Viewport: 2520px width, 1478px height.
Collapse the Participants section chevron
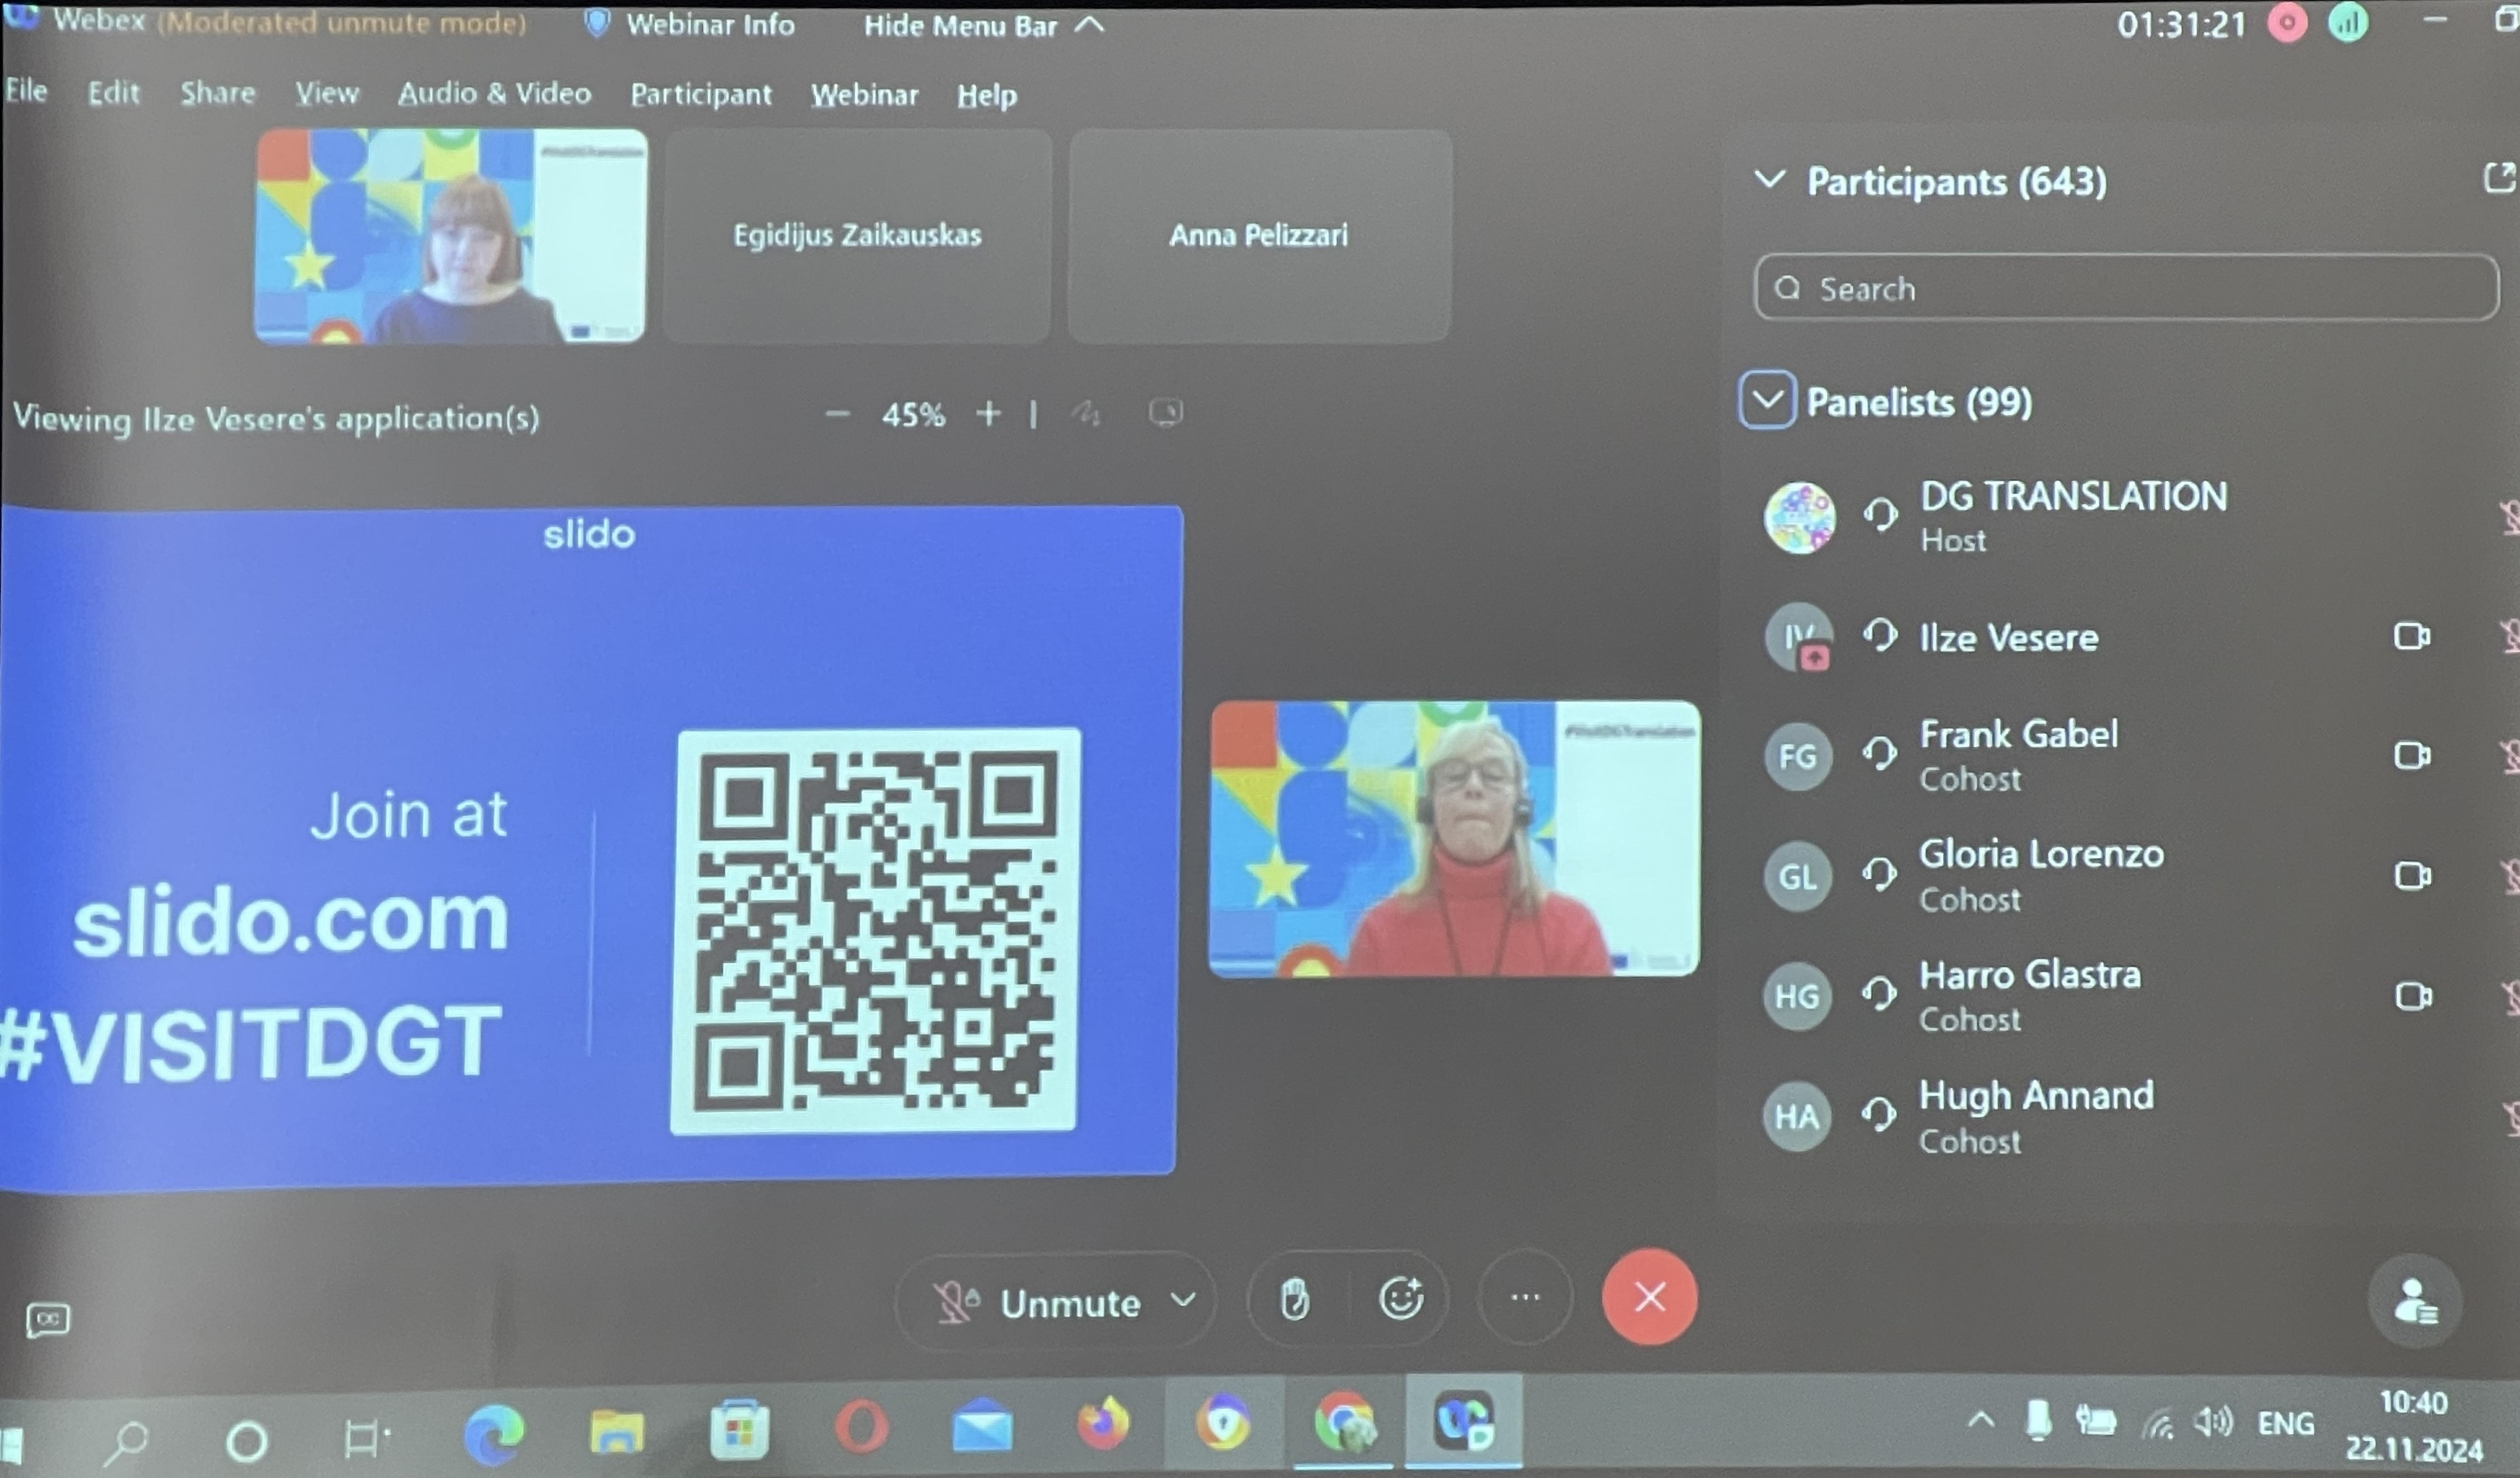point(1770,180)
